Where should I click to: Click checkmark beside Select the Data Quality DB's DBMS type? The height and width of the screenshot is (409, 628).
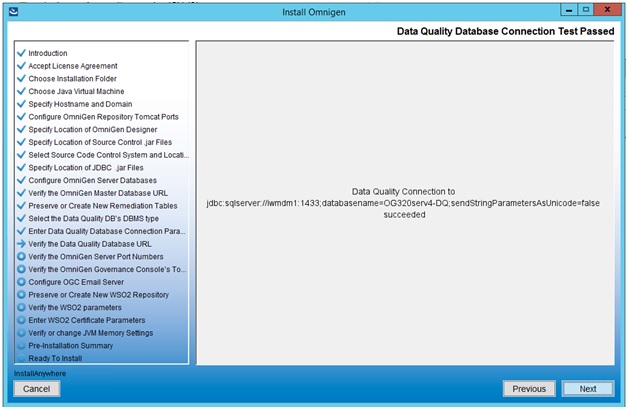pyautogui.click(x=22, y=218)
